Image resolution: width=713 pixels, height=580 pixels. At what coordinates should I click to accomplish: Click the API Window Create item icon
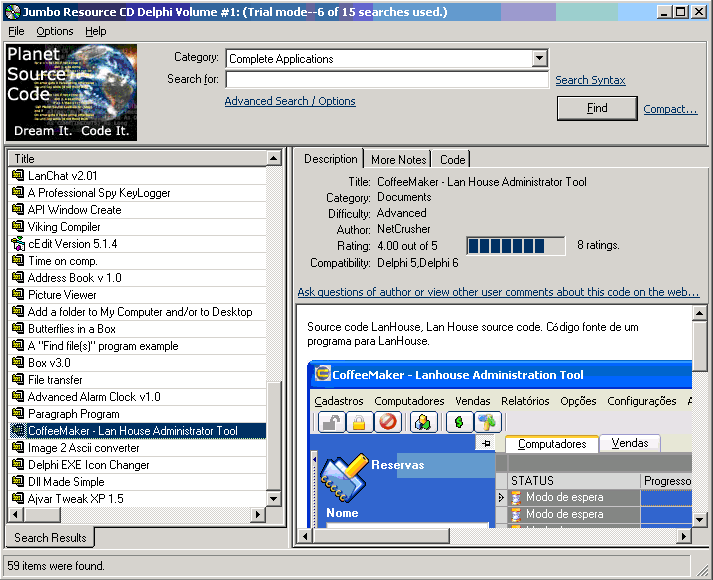pos(18,209)
